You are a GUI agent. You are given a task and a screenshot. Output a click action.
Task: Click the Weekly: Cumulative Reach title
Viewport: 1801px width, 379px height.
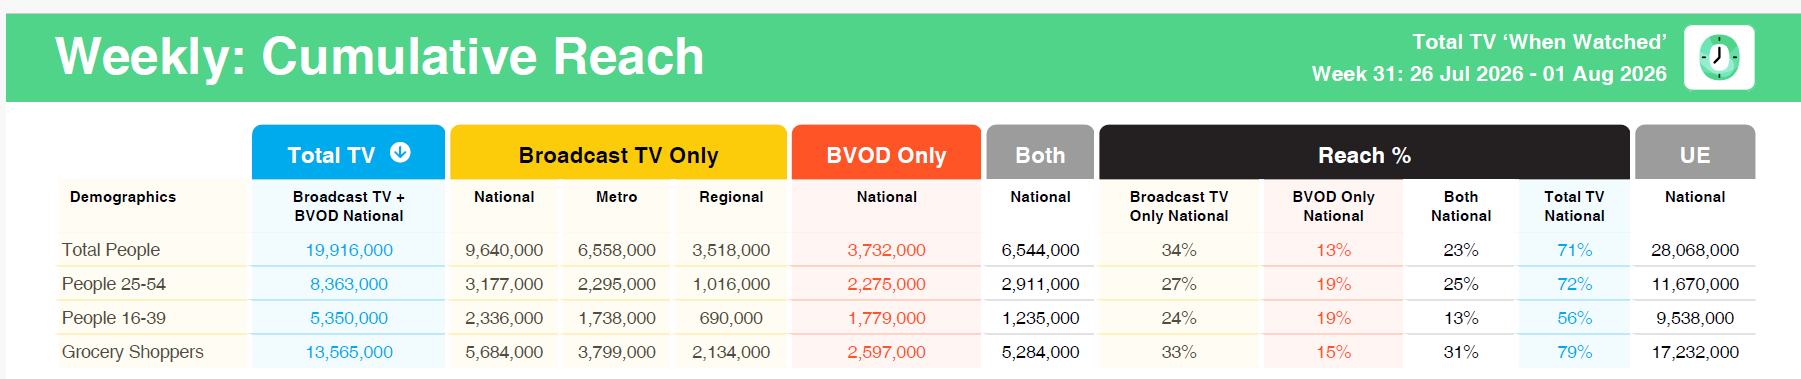(x=380, y=56)
